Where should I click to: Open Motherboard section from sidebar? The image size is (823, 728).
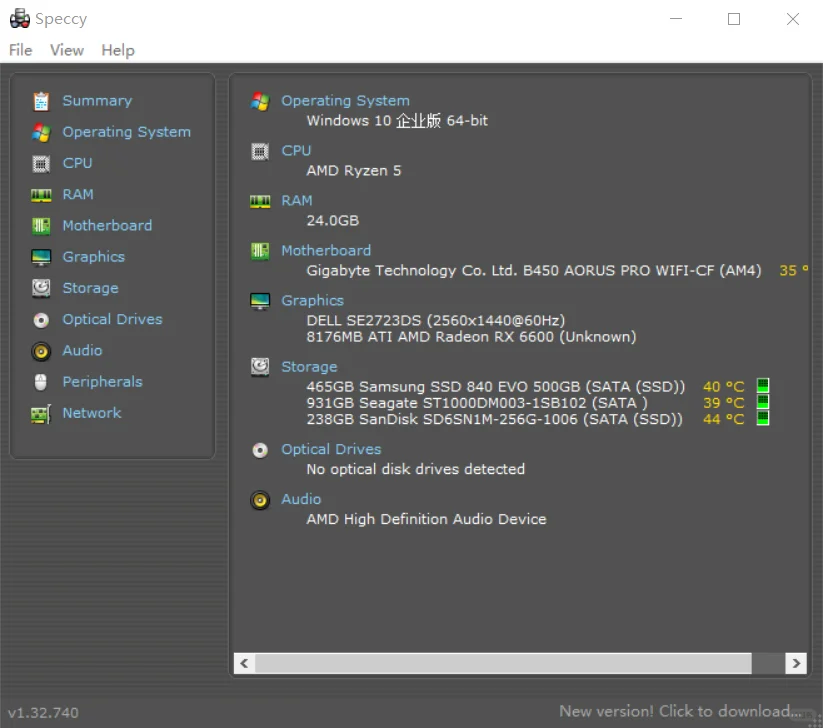[107, 226]
